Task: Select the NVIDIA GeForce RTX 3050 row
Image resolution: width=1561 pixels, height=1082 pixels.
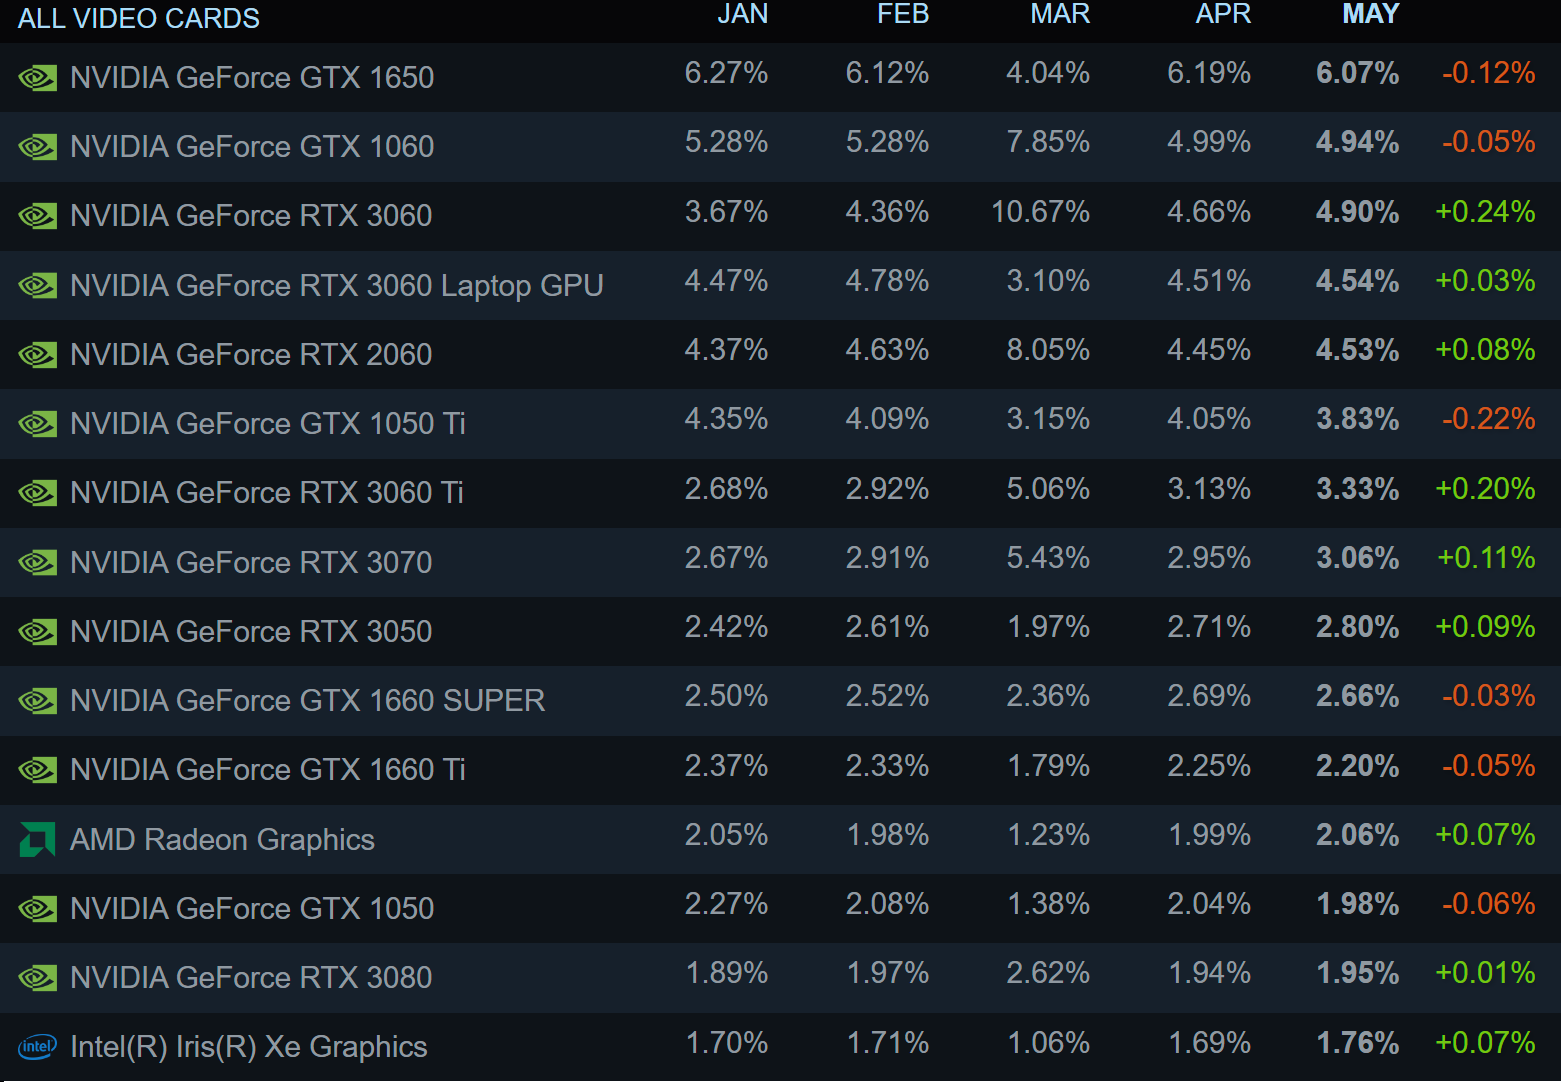Action: [780, 631]
